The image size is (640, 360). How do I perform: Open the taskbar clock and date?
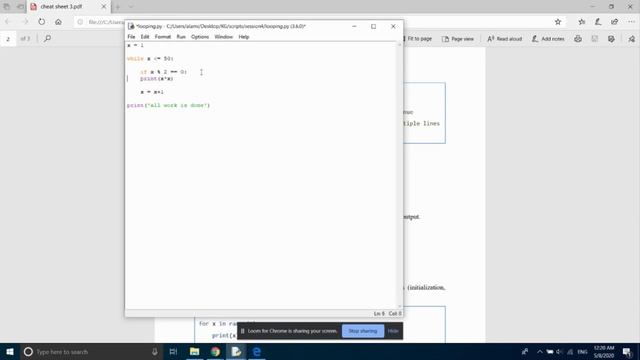604,351
